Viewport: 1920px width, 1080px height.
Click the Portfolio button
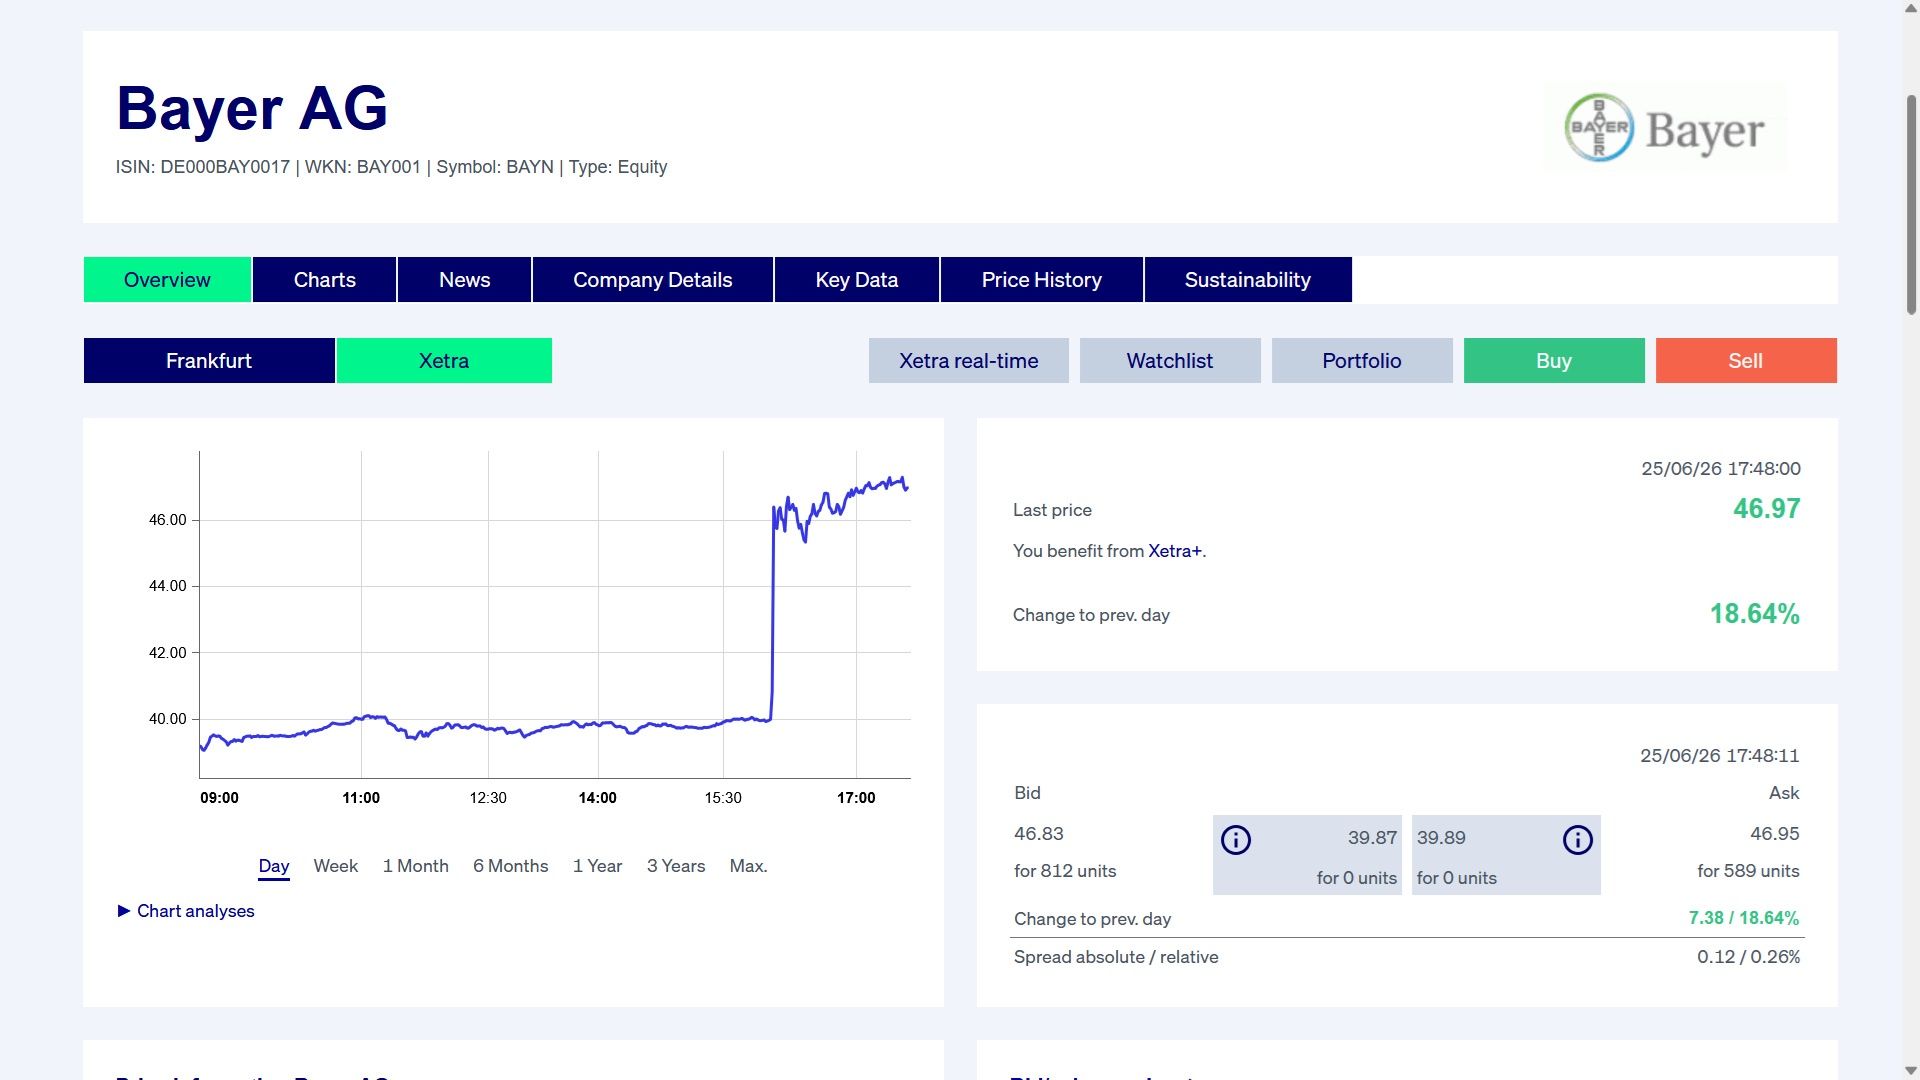[1362, 361]
